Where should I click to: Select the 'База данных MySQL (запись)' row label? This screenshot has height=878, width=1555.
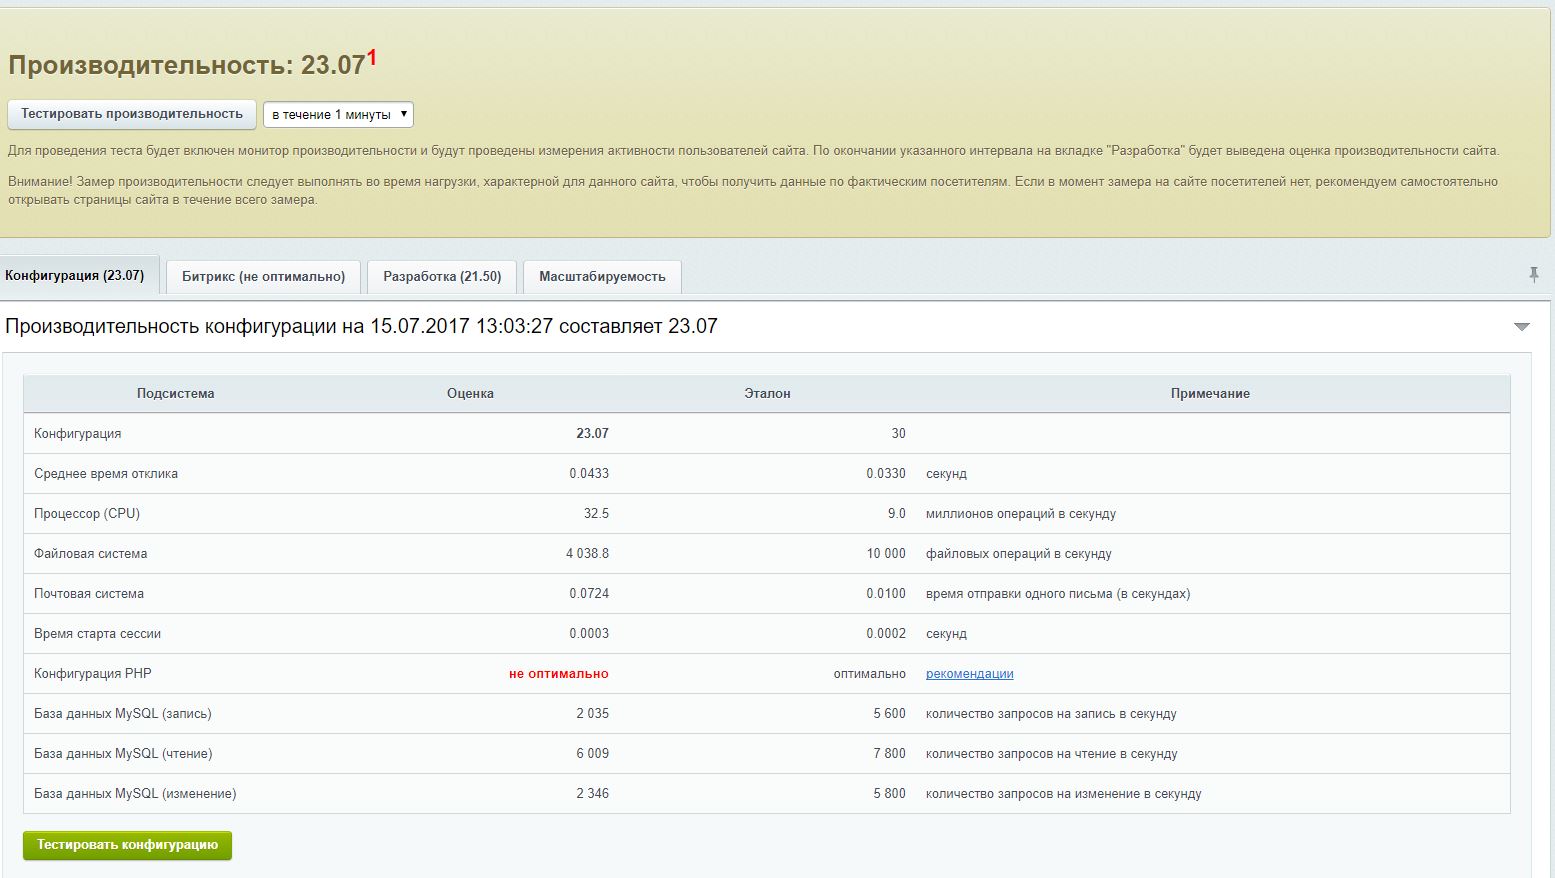[122, 714]
